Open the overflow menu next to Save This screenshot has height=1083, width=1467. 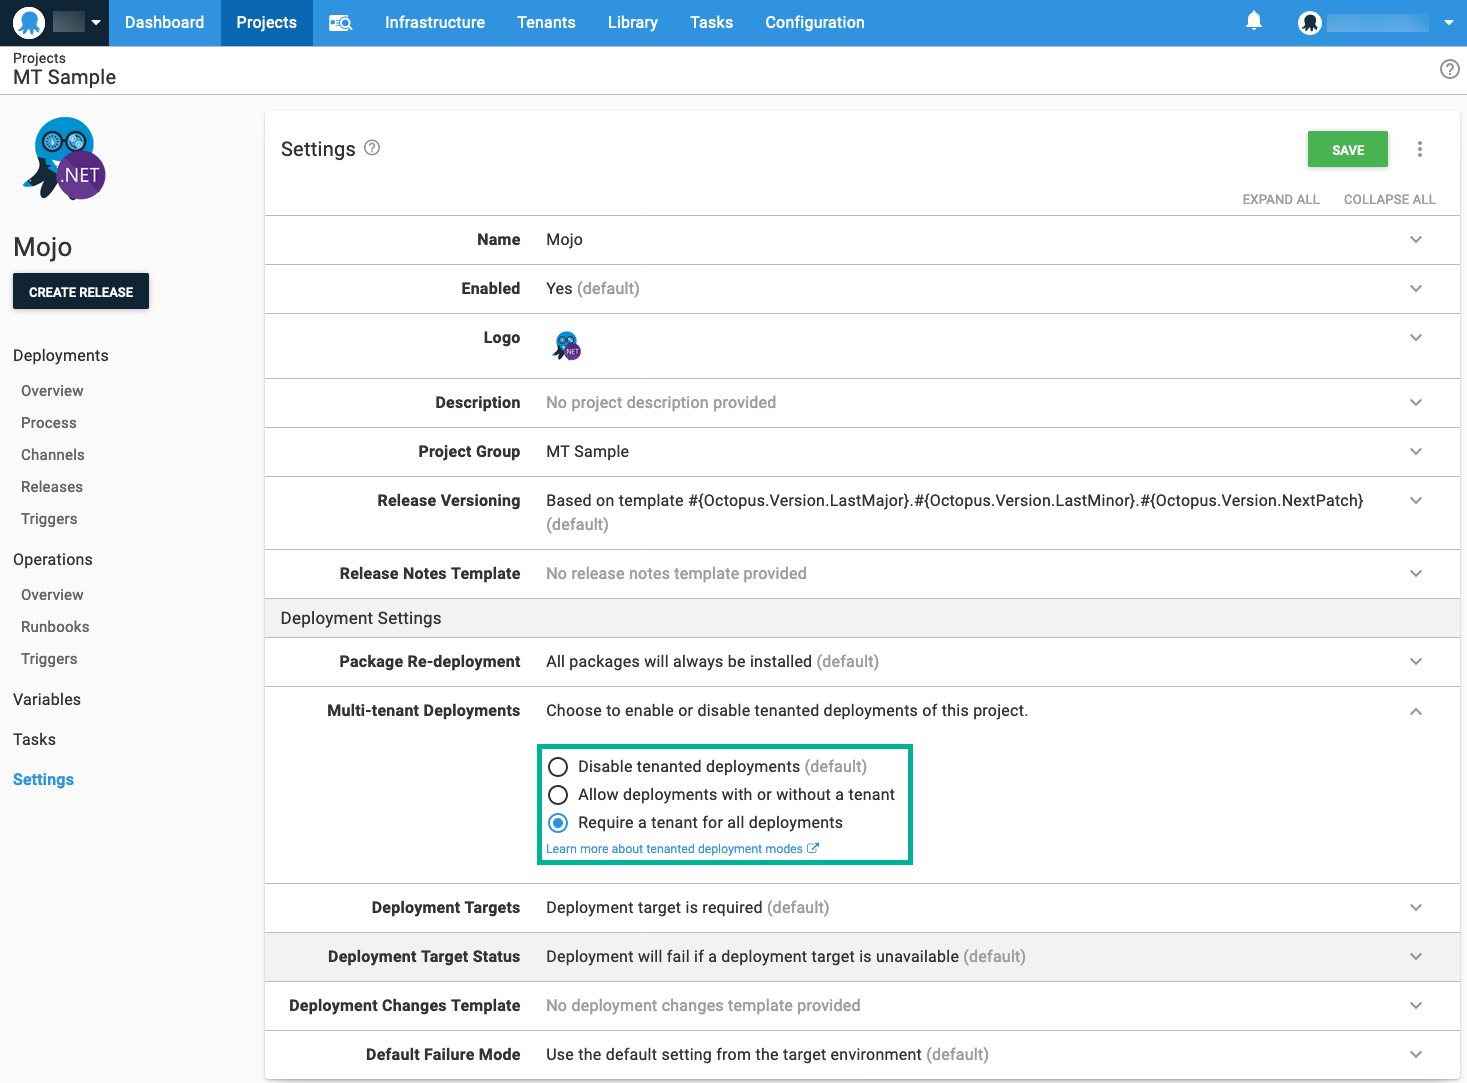(1420, 149)
